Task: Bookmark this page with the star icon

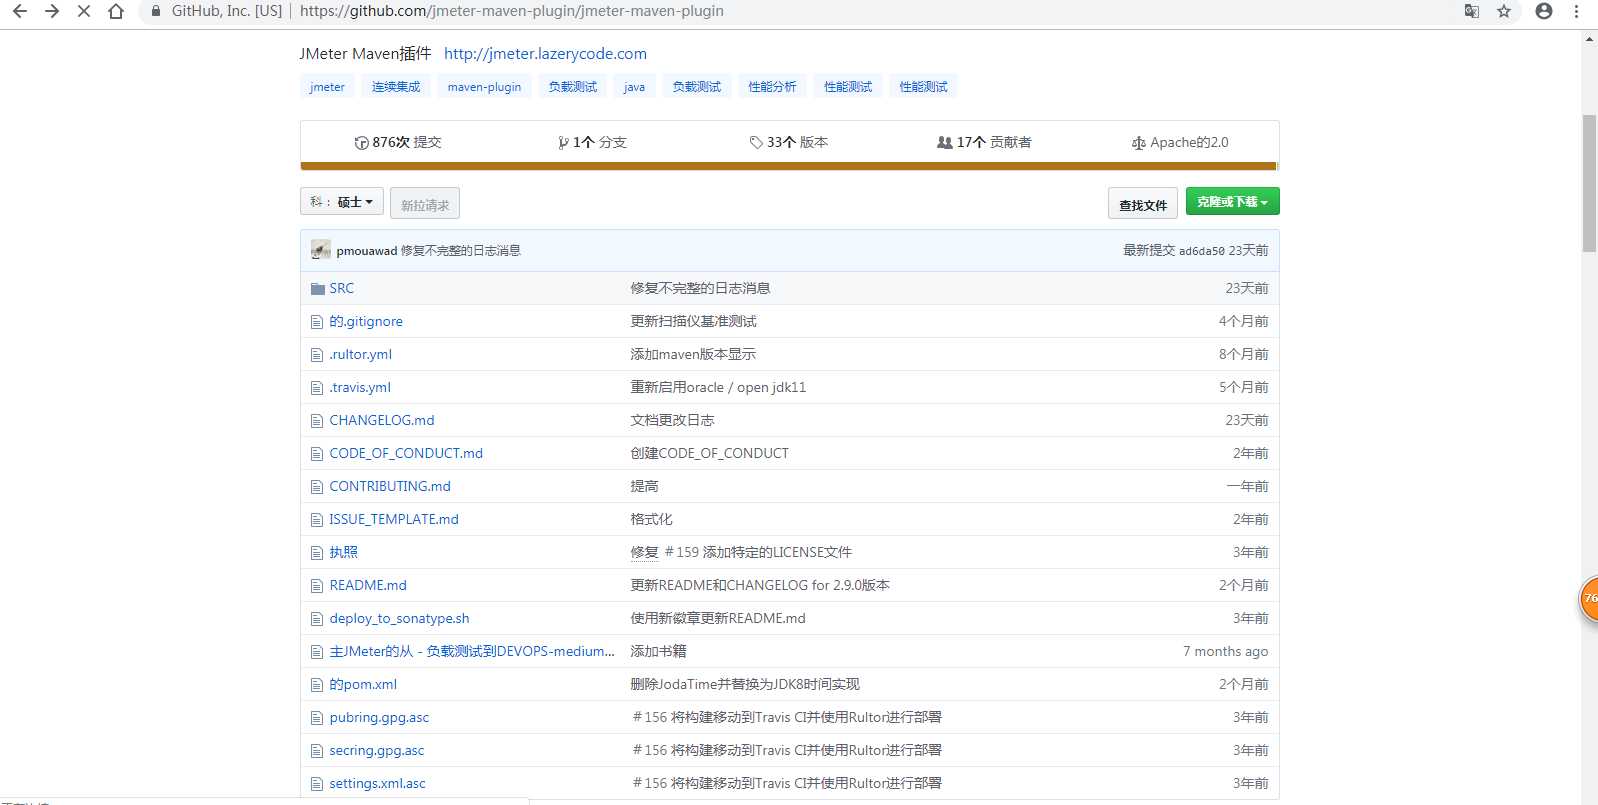Action: click(1504, 11)
